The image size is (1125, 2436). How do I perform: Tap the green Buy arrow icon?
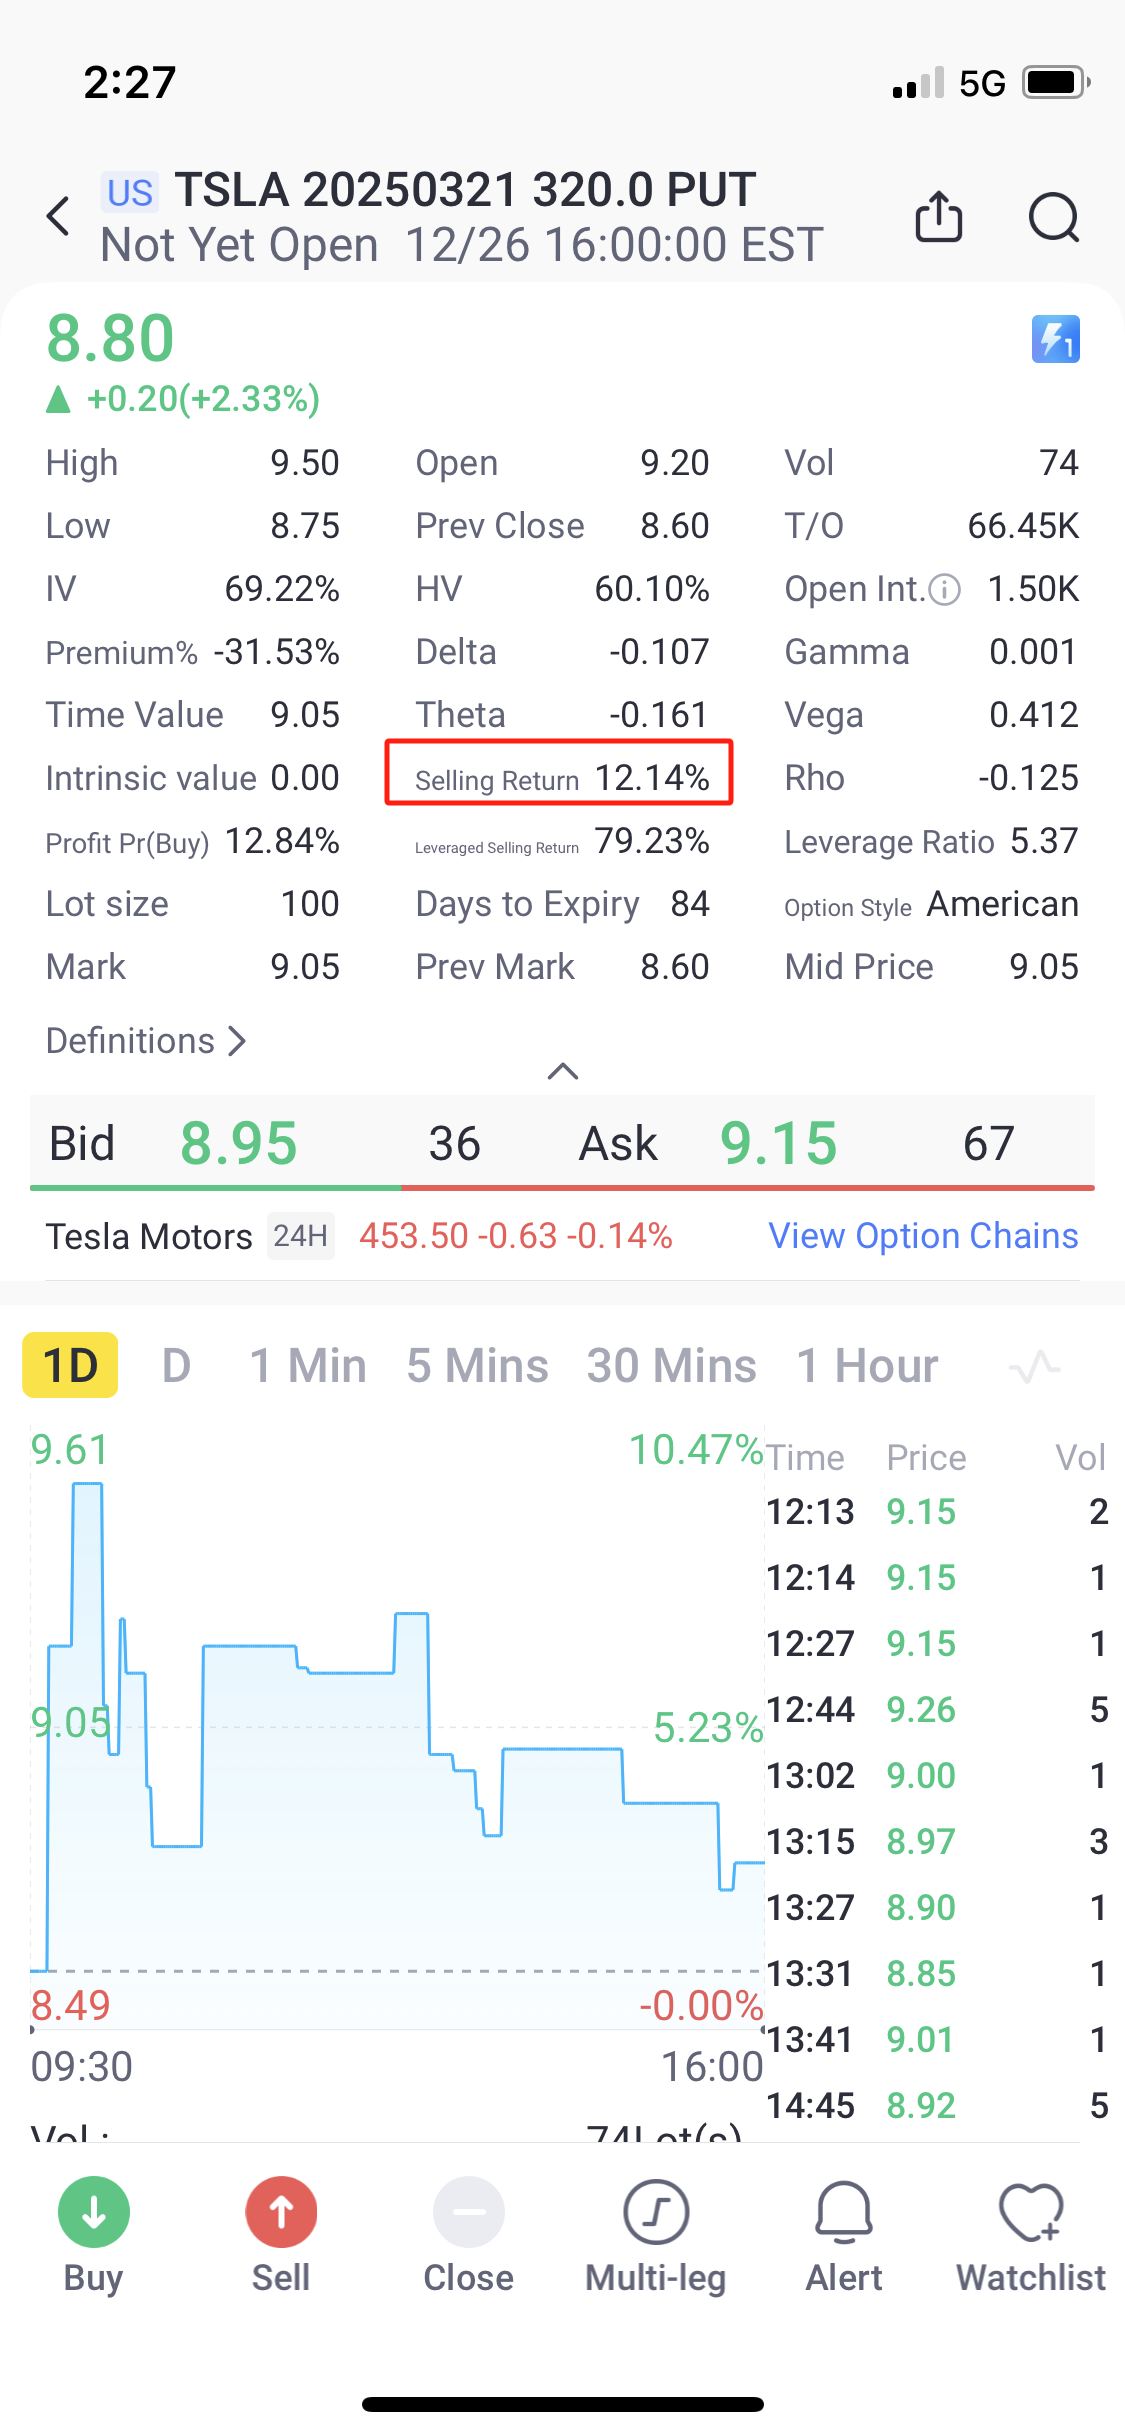click(x=94, y=2212)
